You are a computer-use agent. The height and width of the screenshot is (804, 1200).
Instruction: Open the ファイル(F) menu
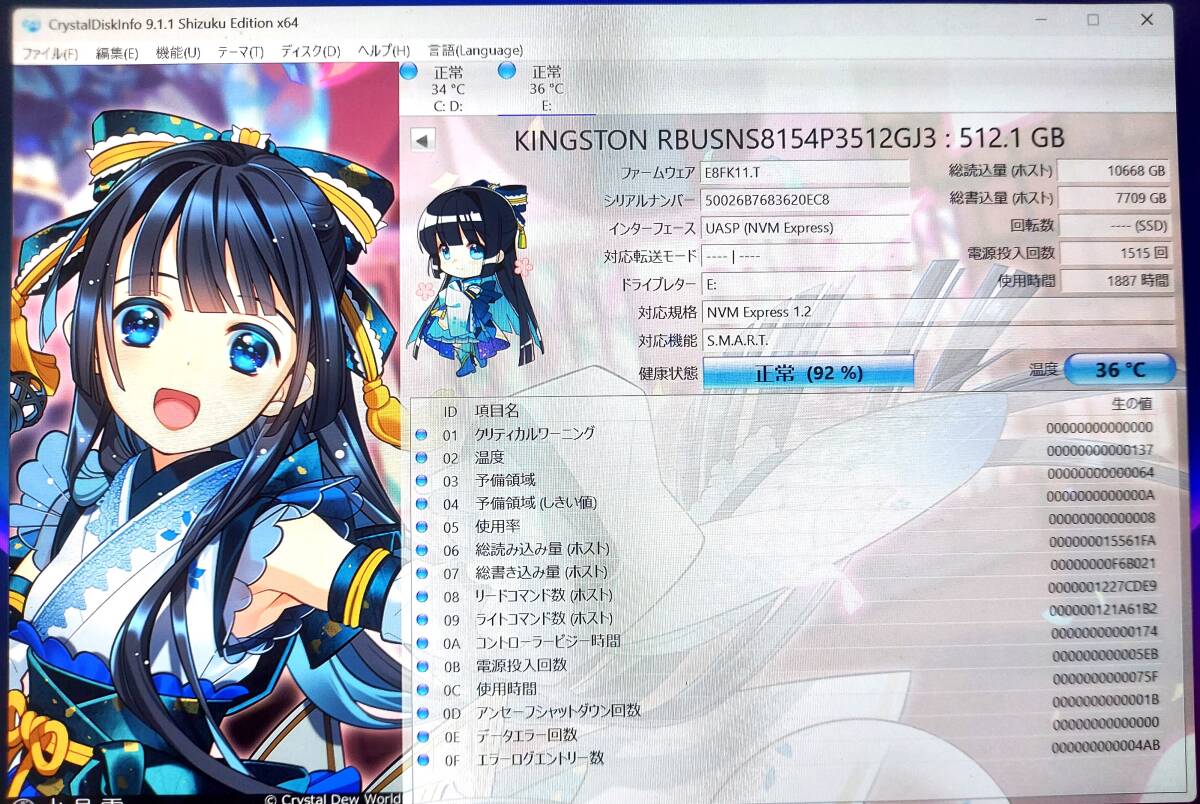click(49, 53)
